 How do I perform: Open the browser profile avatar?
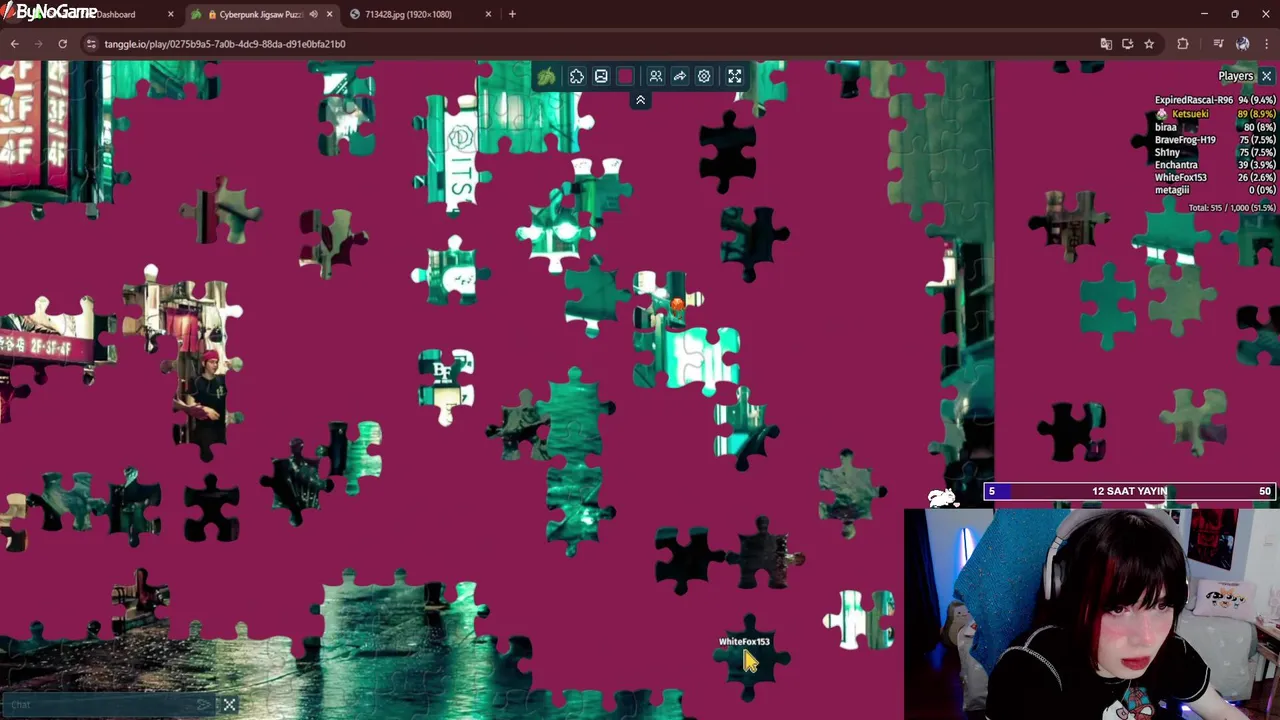click(1242, 44)
